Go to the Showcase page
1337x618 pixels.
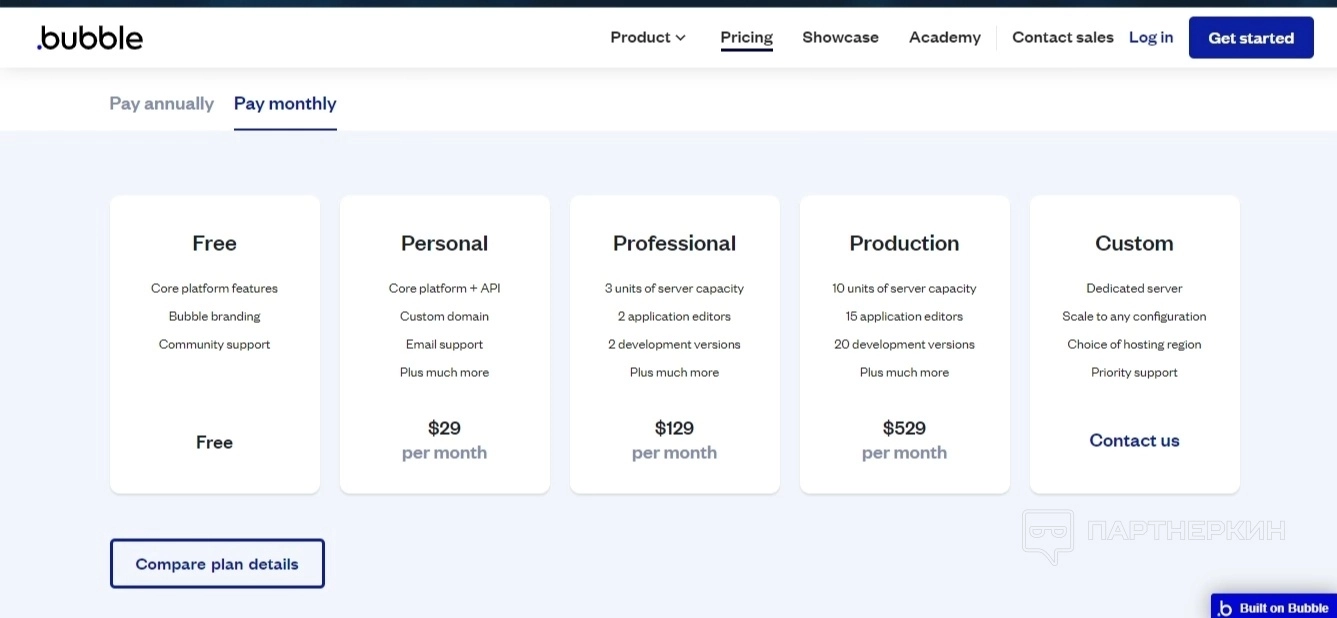(x=840, y=38)
